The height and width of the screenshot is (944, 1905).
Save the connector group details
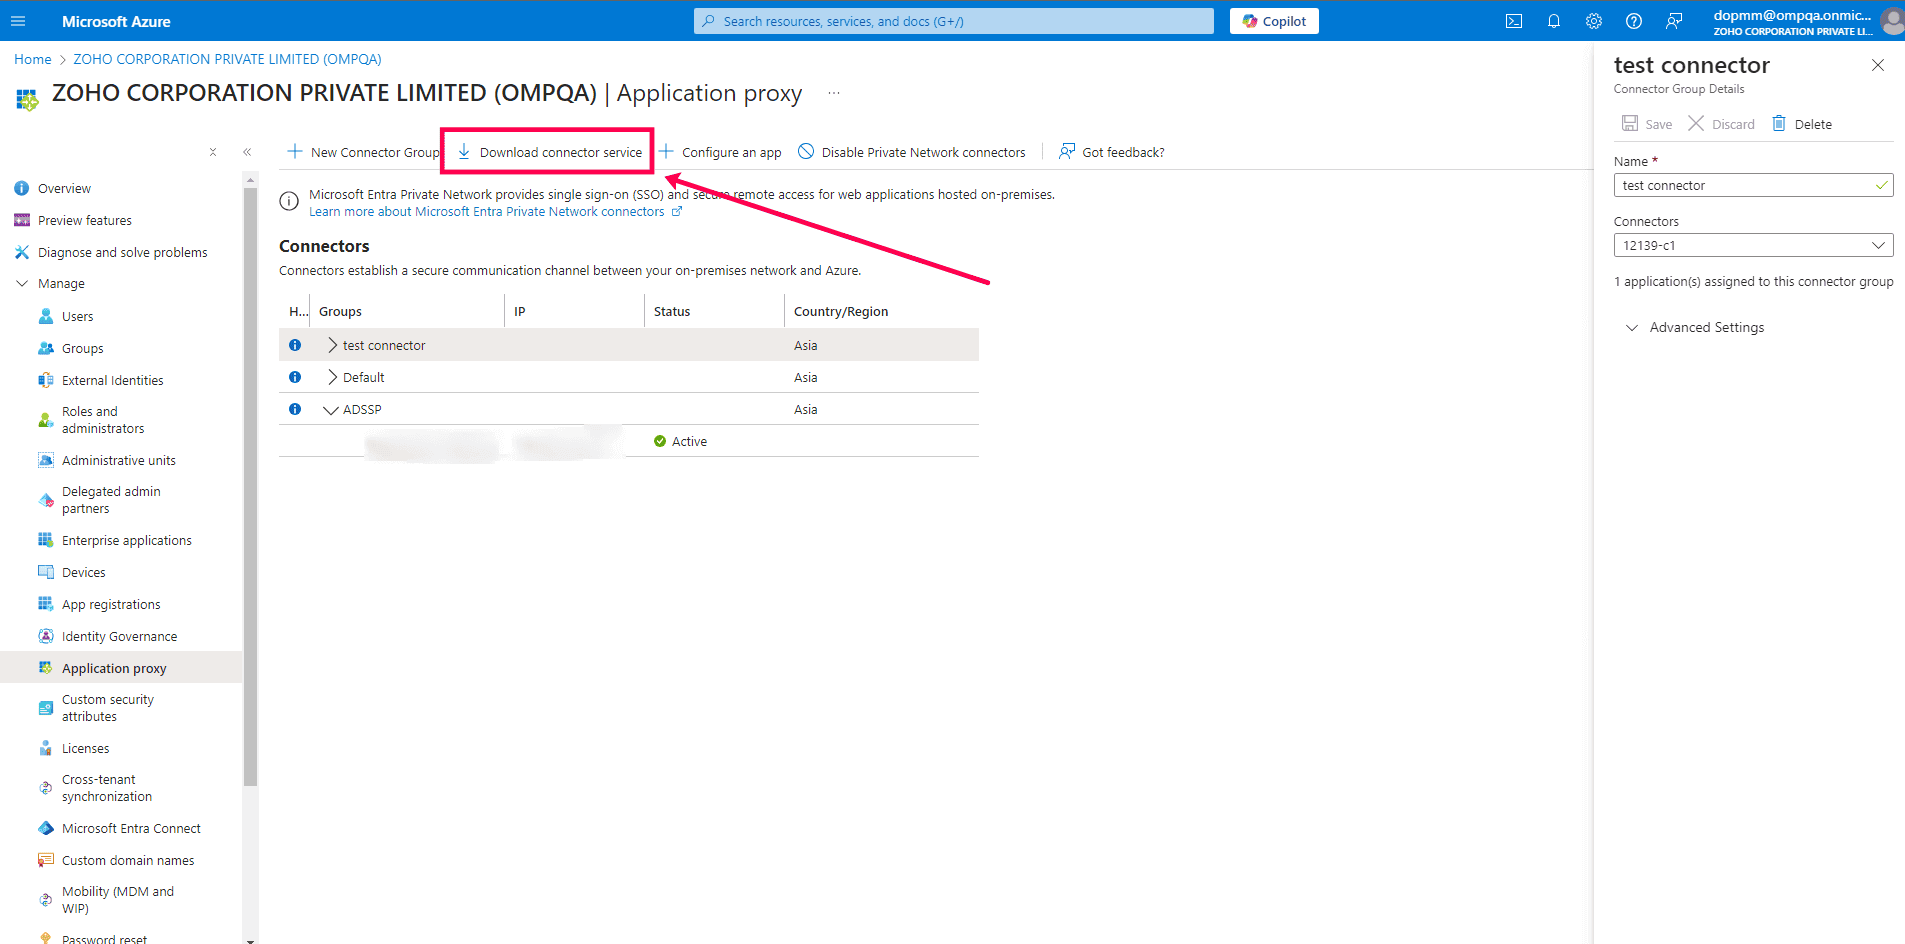1647,124
